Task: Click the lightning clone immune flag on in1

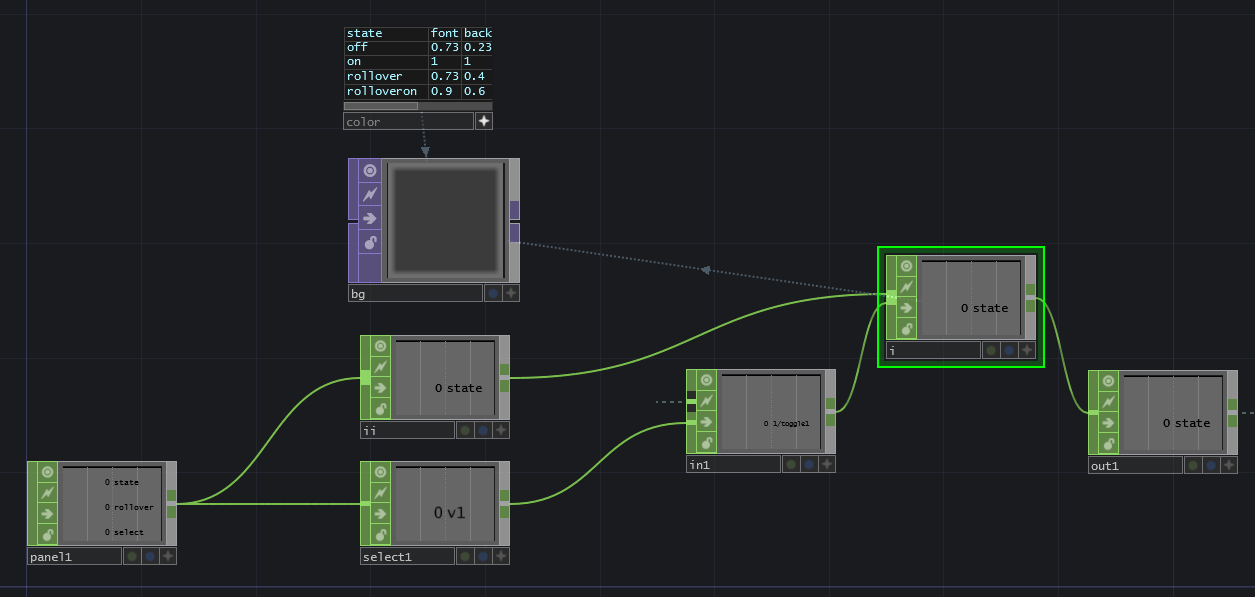Action: tap(706, 401)
